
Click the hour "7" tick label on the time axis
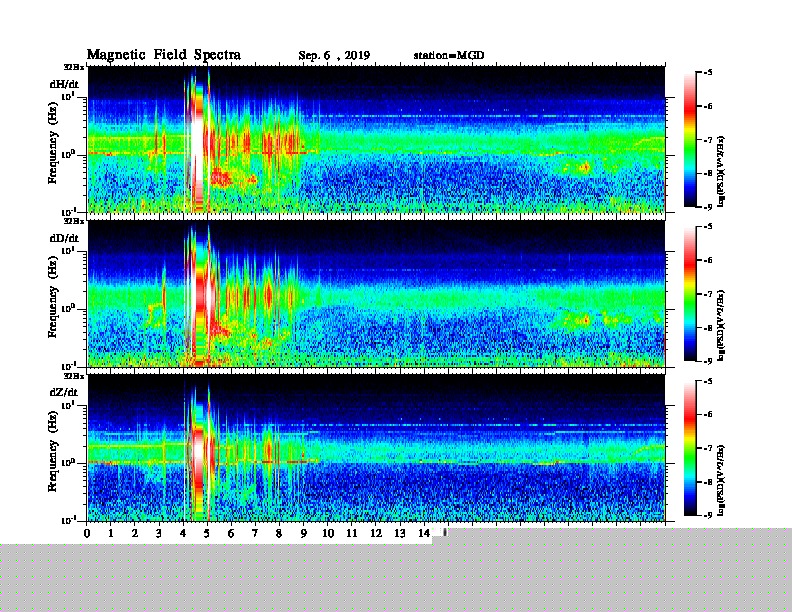pos(255,533)
